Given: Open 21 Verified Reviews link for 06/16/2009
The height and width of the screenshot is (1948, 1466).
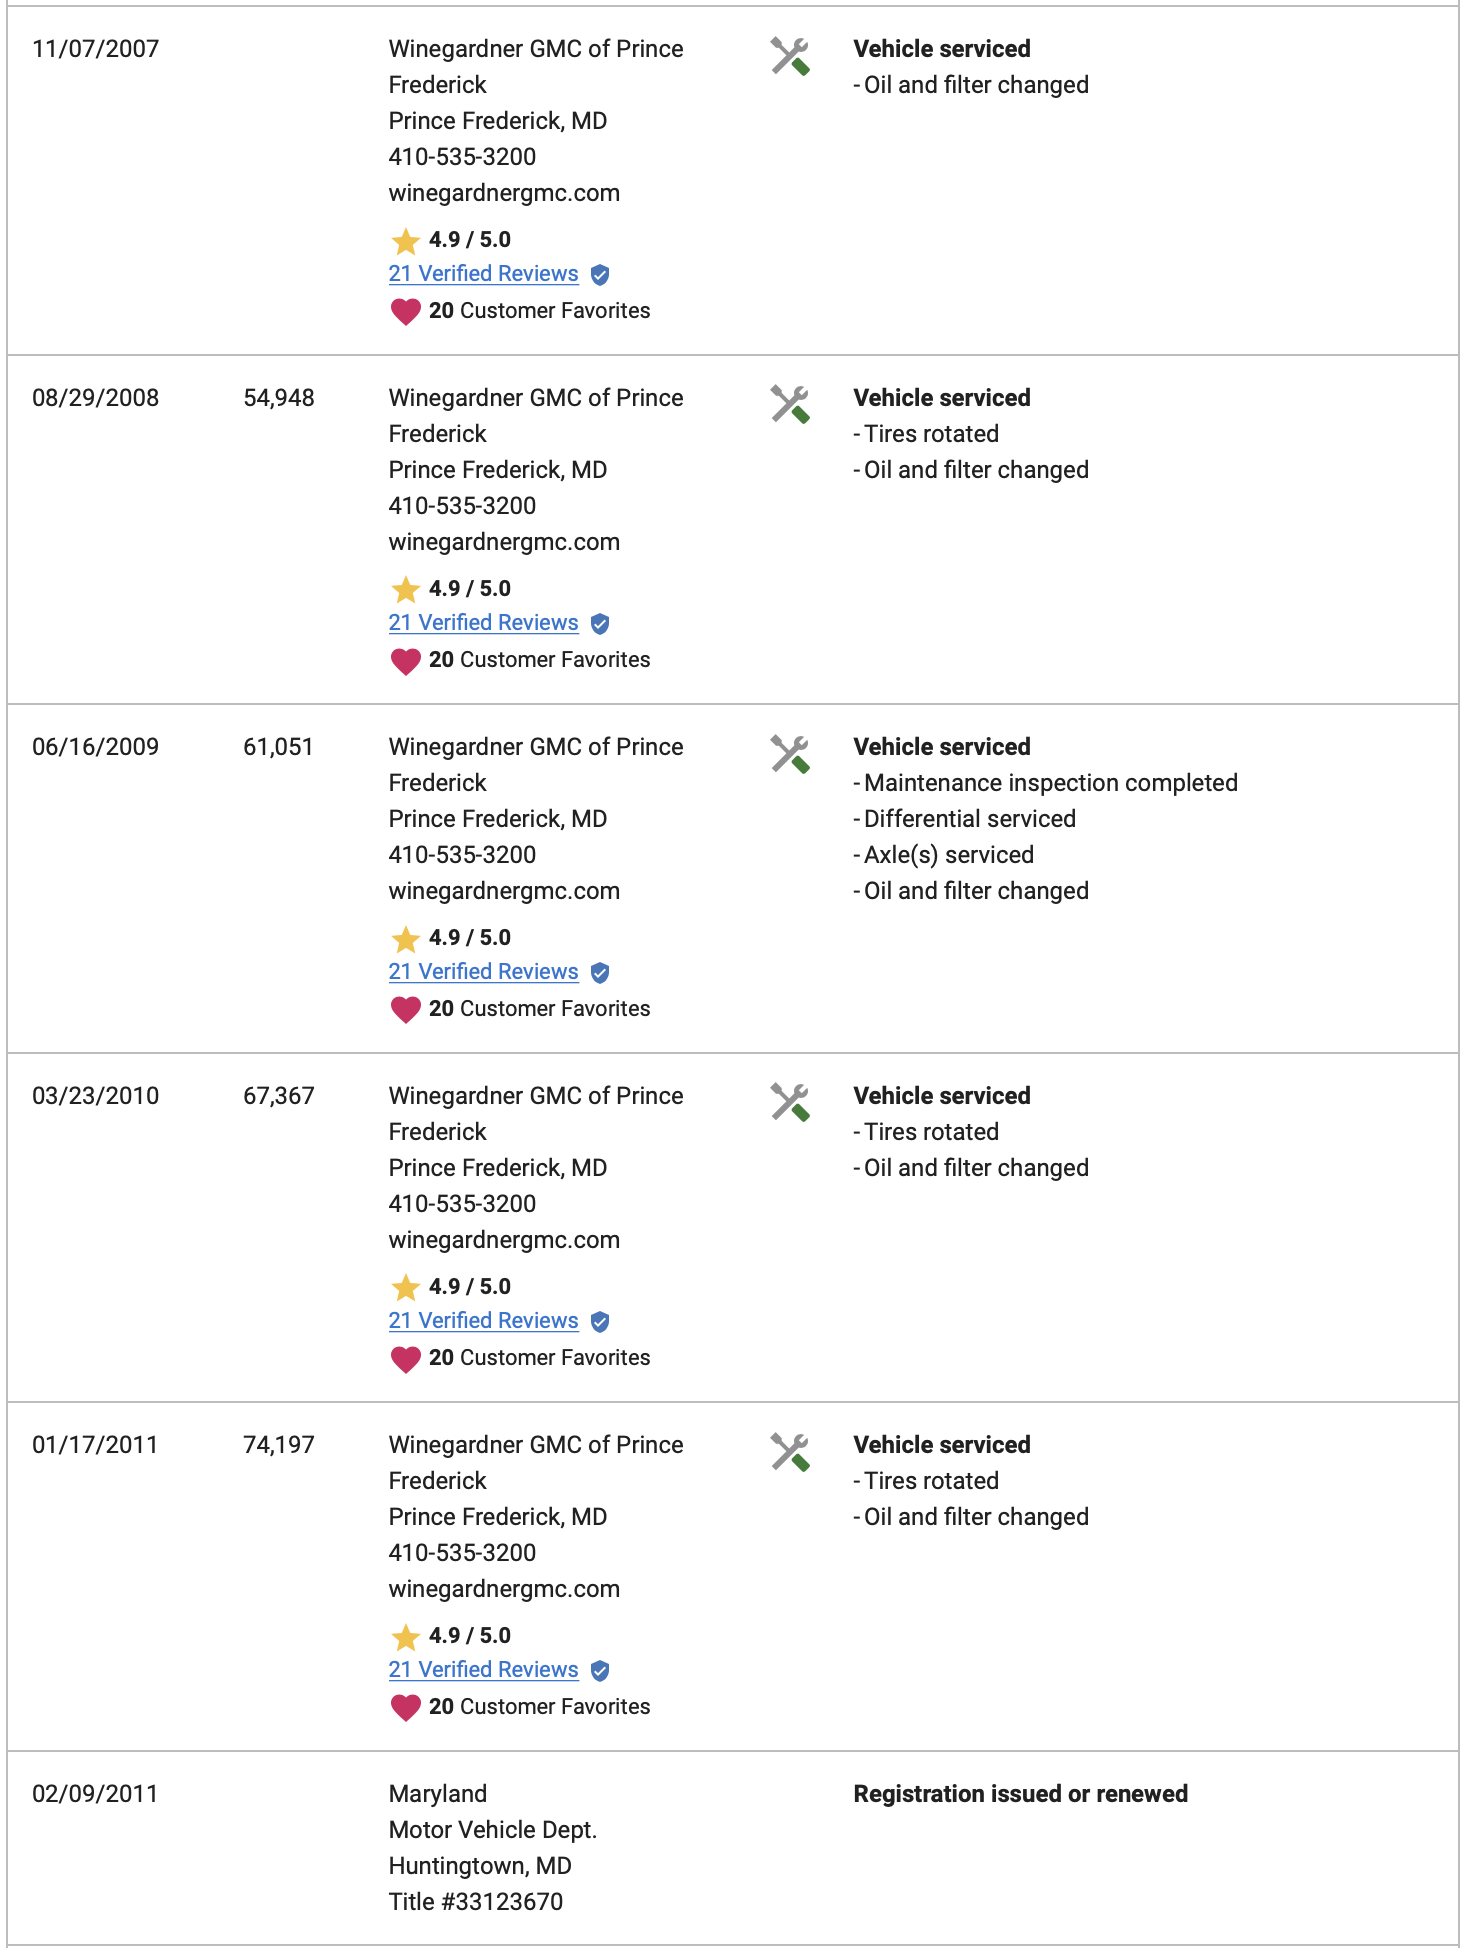Looking at the screenshot, I should pyautogui.click(x=483, y=971).
